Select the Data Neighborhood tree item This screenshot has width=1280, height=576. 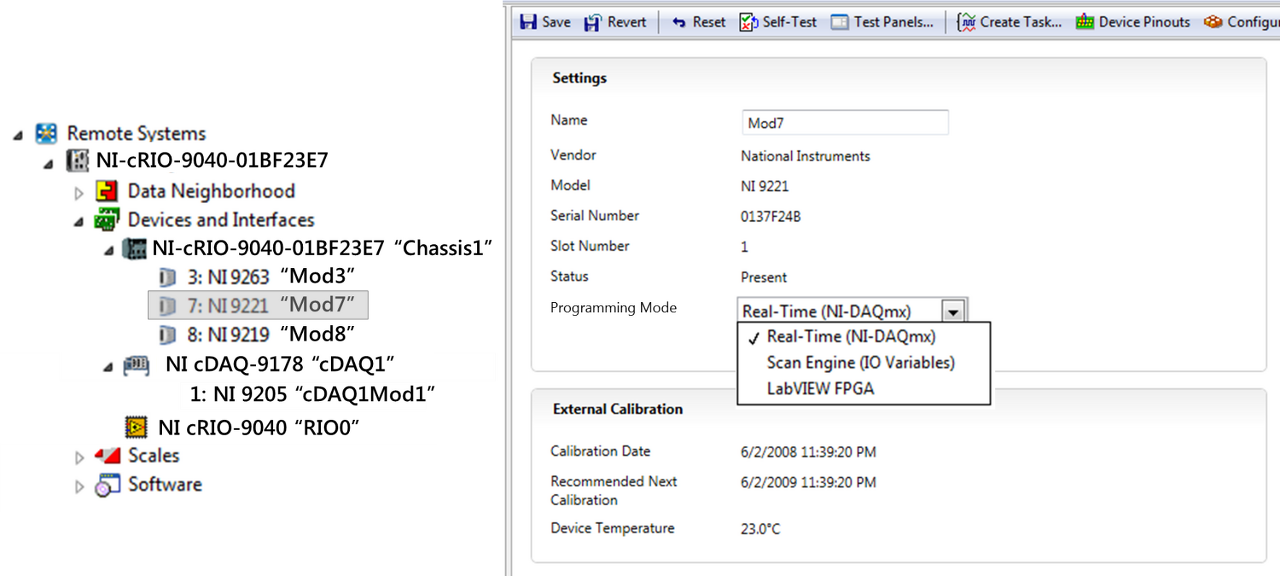(x=211, y=191)
